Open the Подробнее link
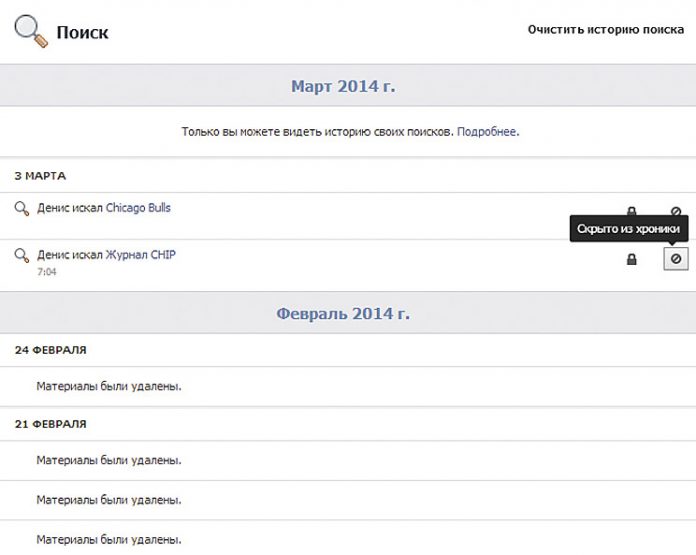 tap(487, 131)
